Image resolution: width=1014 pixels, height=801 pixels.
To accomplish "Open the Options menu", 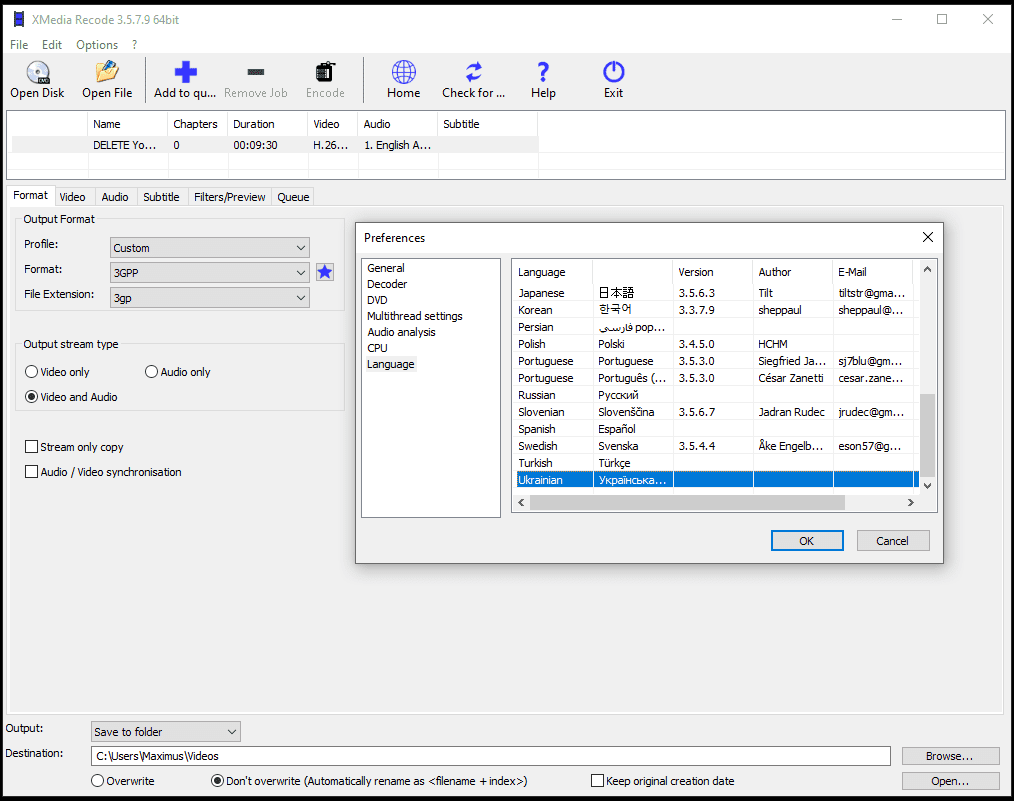I will click(x=97, y=45).
